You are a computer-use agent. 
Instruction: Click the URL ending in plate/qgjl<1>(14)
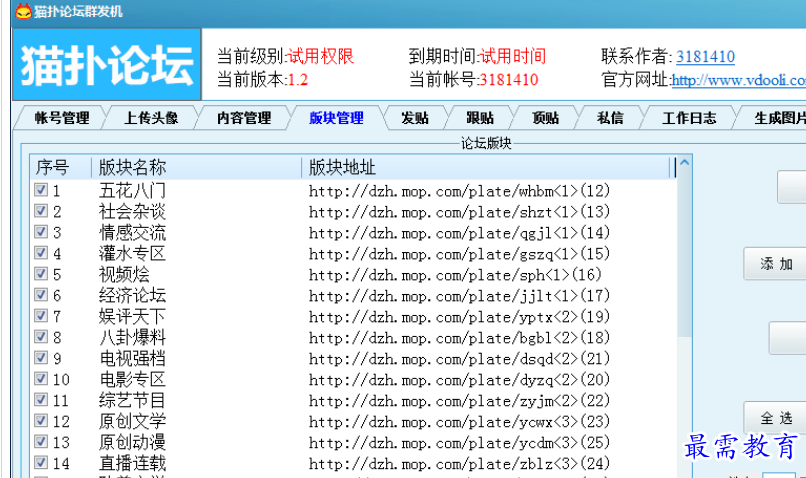(x=459, y=233)
